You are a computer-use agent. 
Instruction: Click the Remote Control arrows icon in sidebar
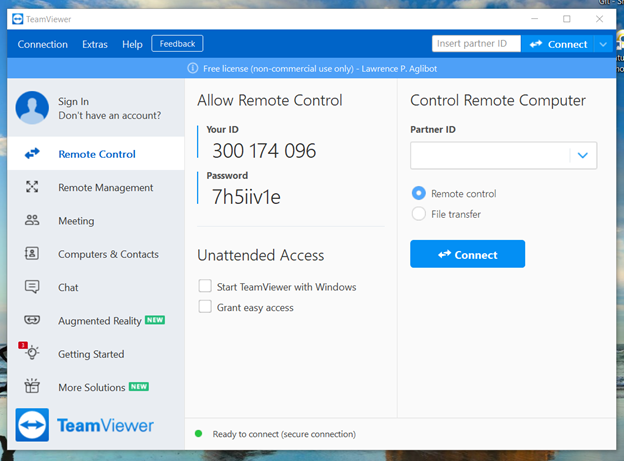tap(32, 153)
